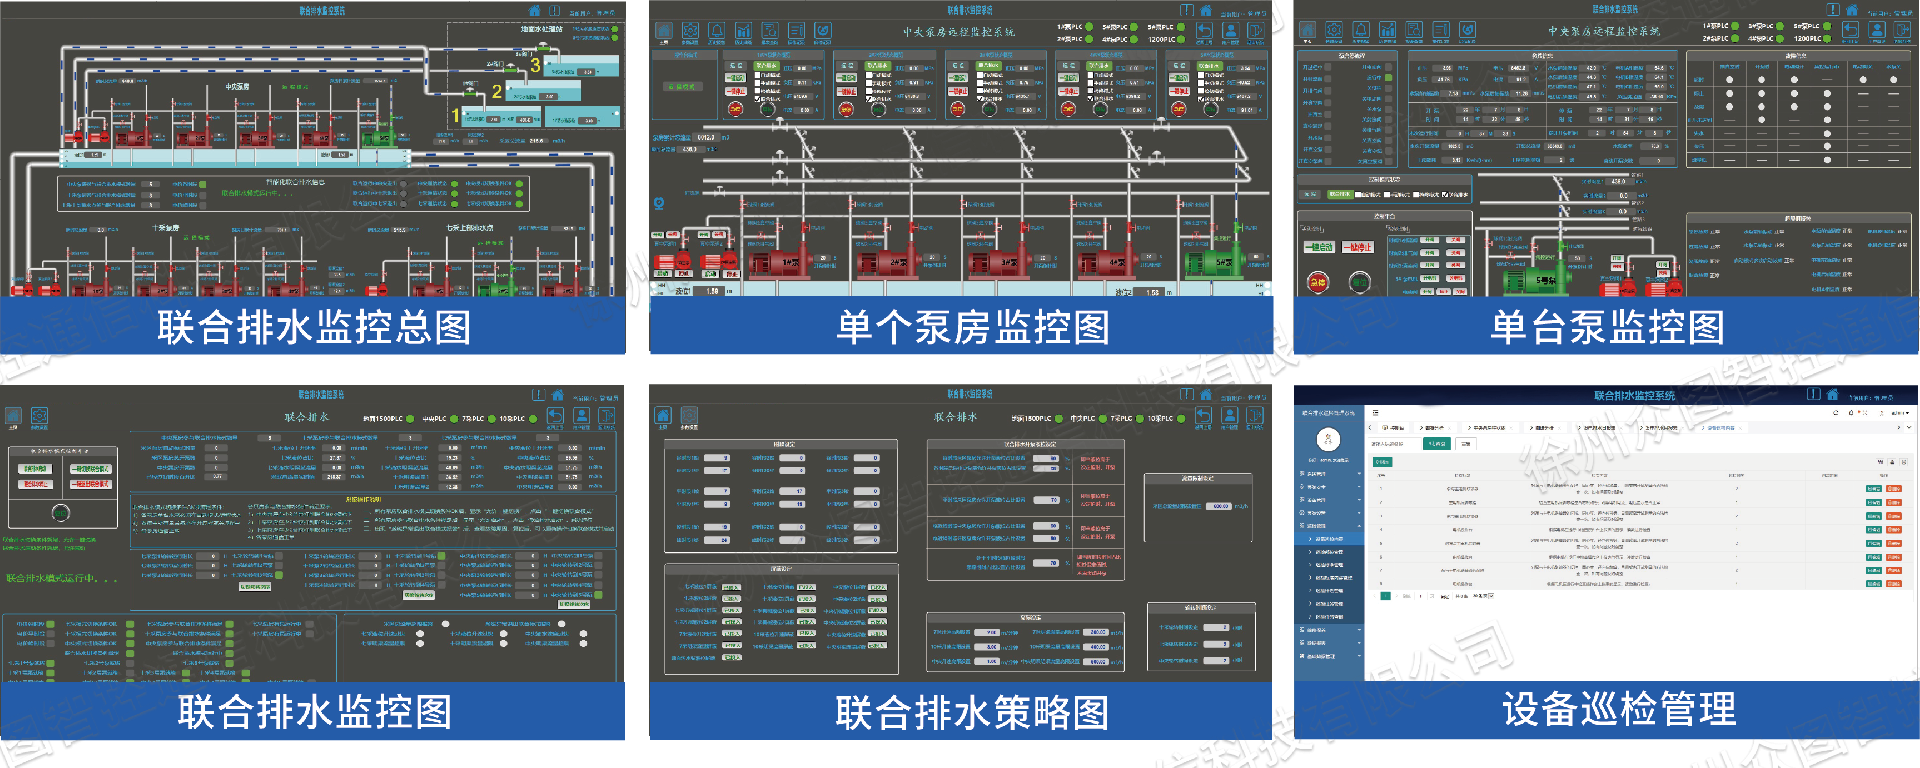
Task: Open the gear settings icon in 单个泵房监控图 toolbar
Action: coord(690,31)
